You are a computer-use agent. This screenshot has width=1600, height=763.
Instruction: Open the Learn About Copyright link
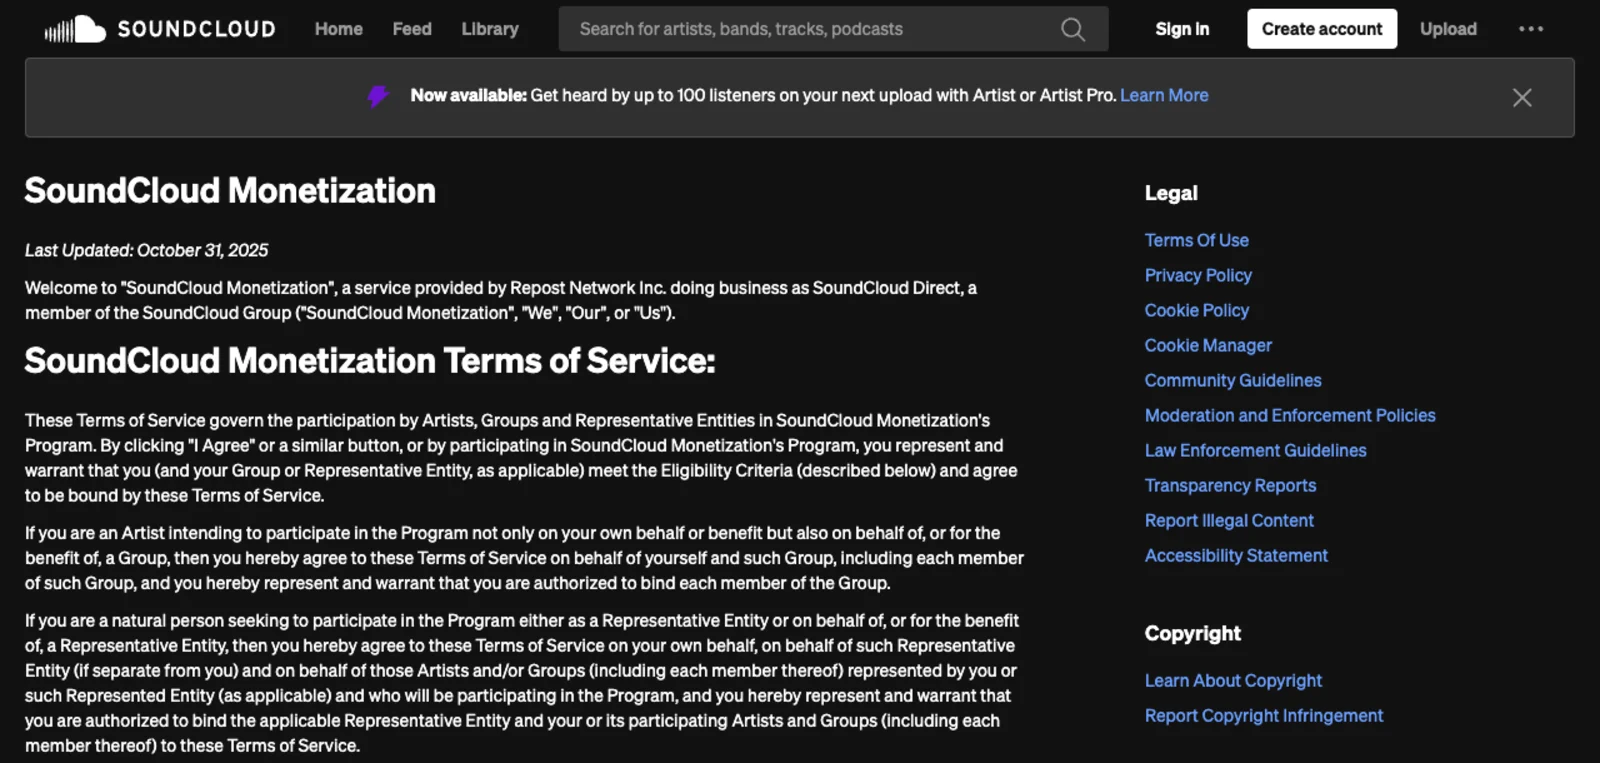(x=1233, y=680)
